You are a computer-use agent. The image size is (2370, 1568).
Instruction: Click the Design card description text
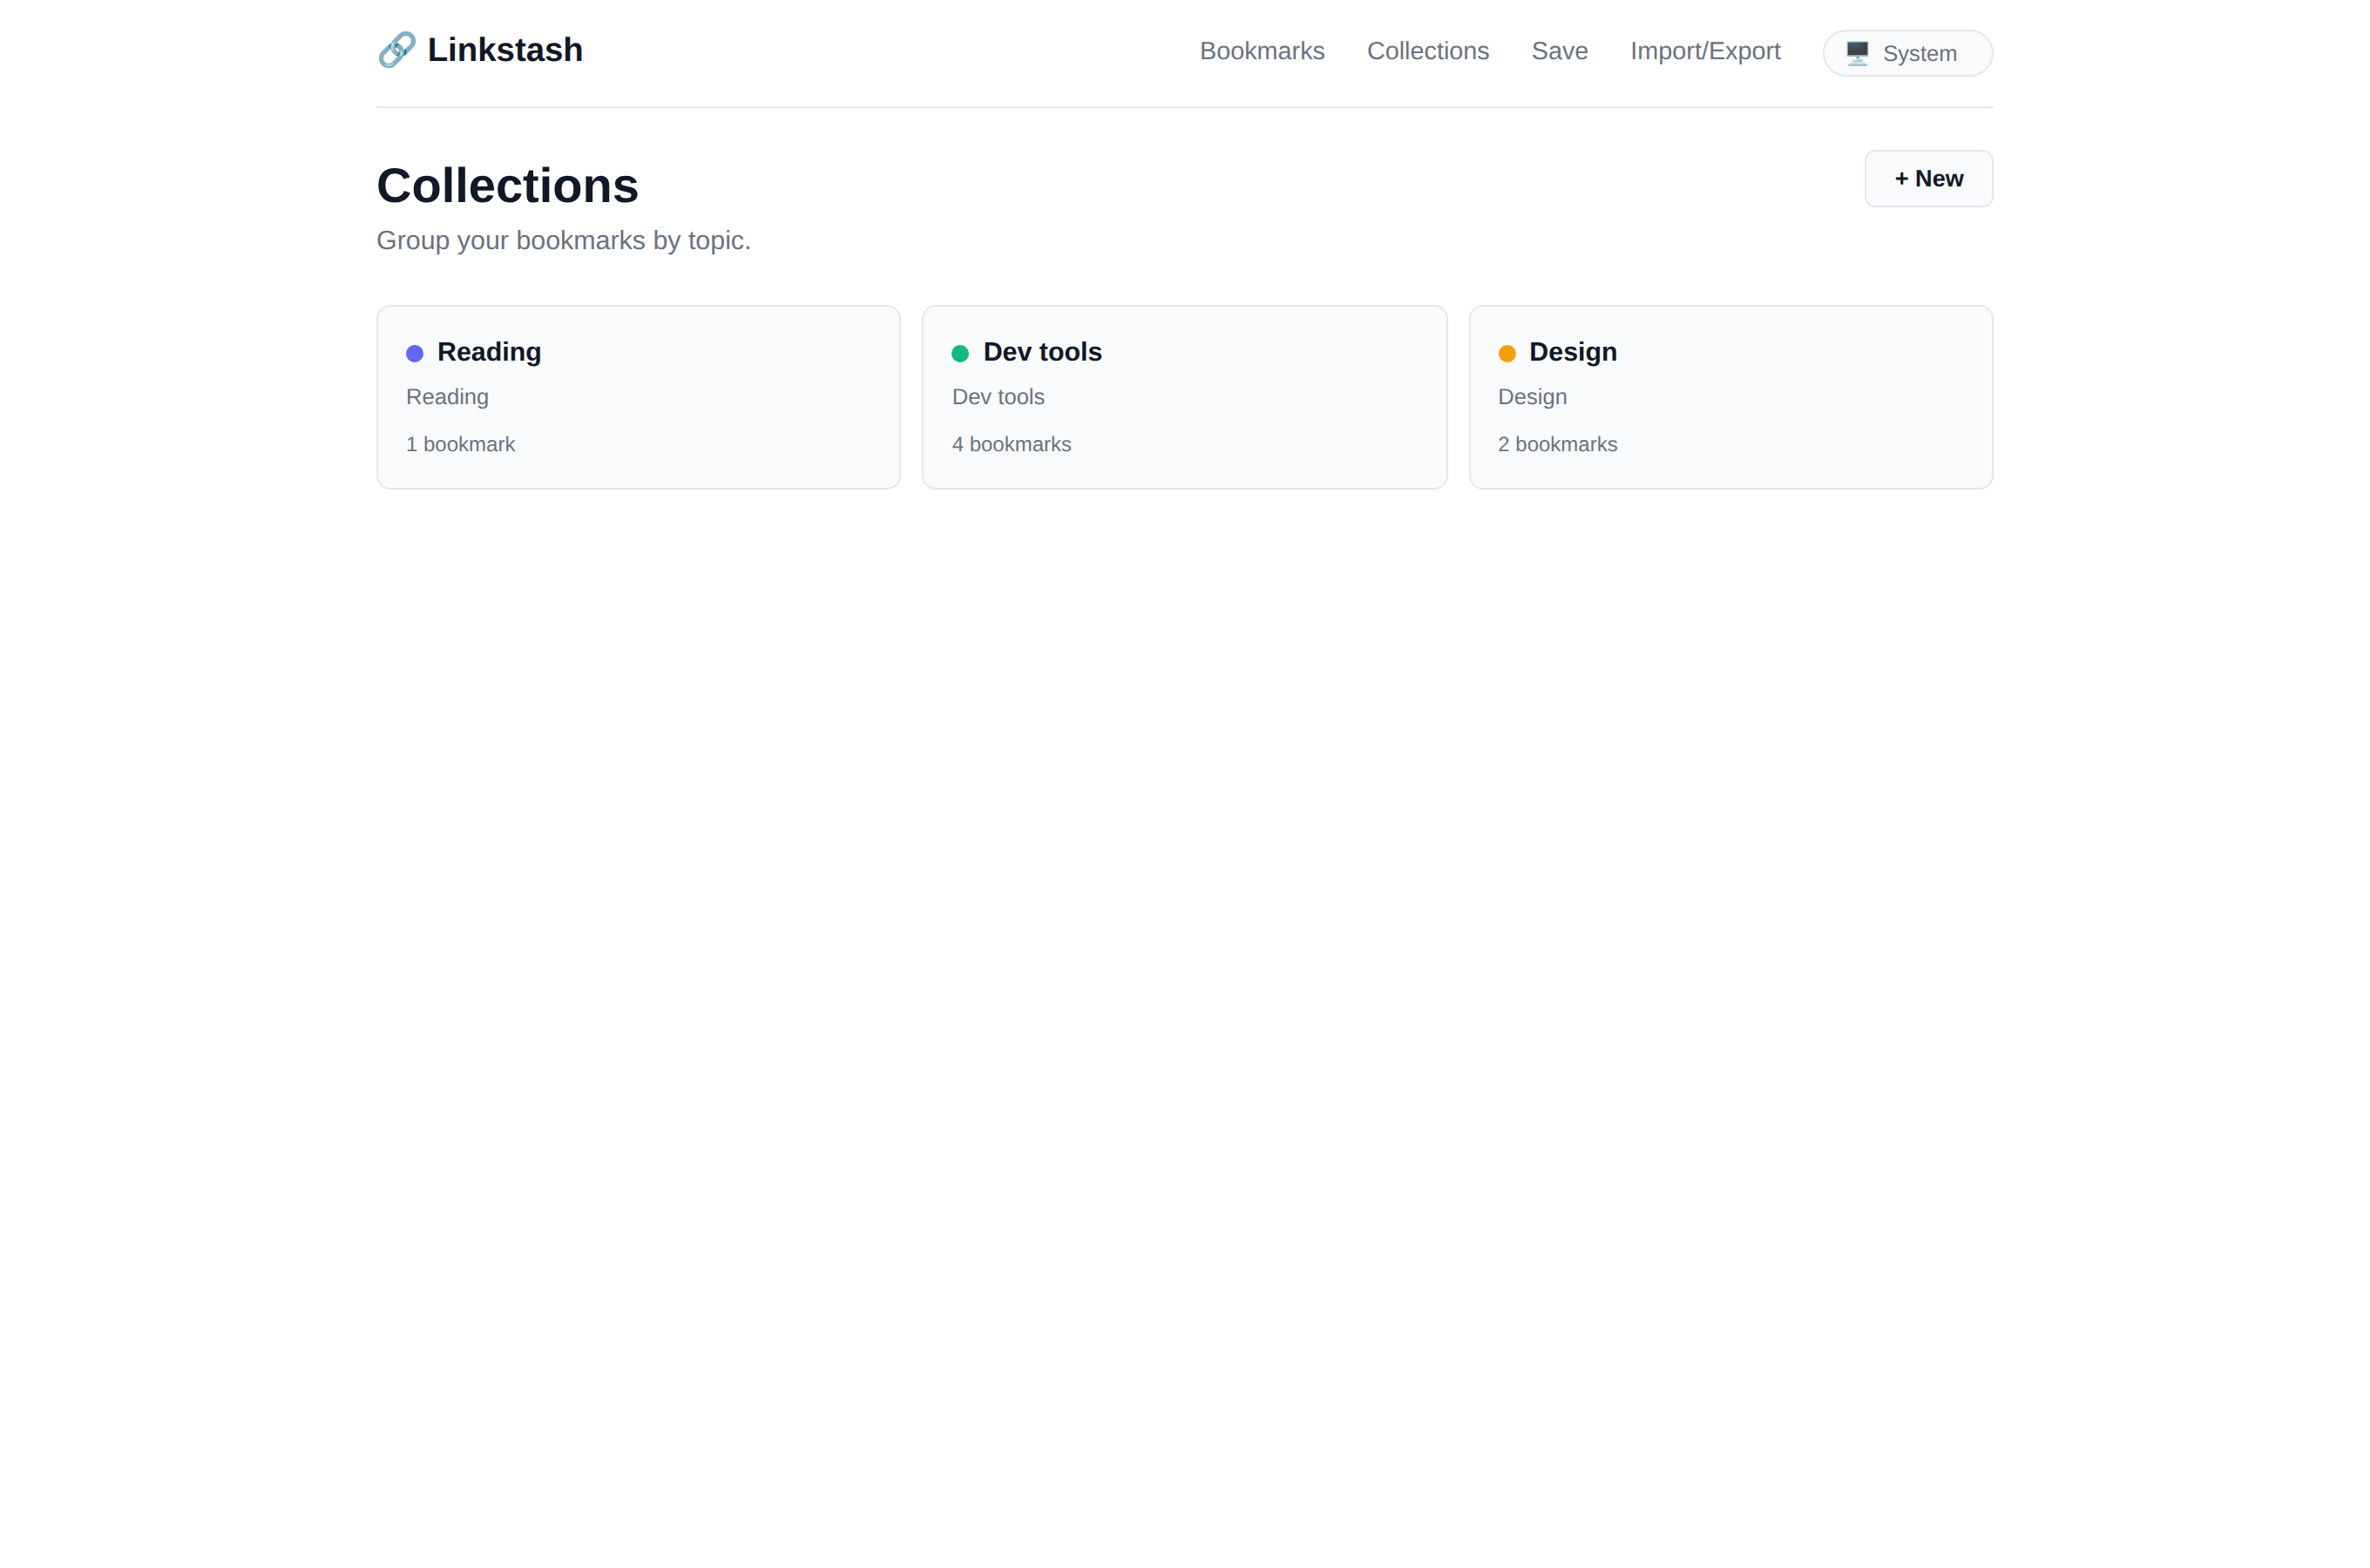point(1532,397)
